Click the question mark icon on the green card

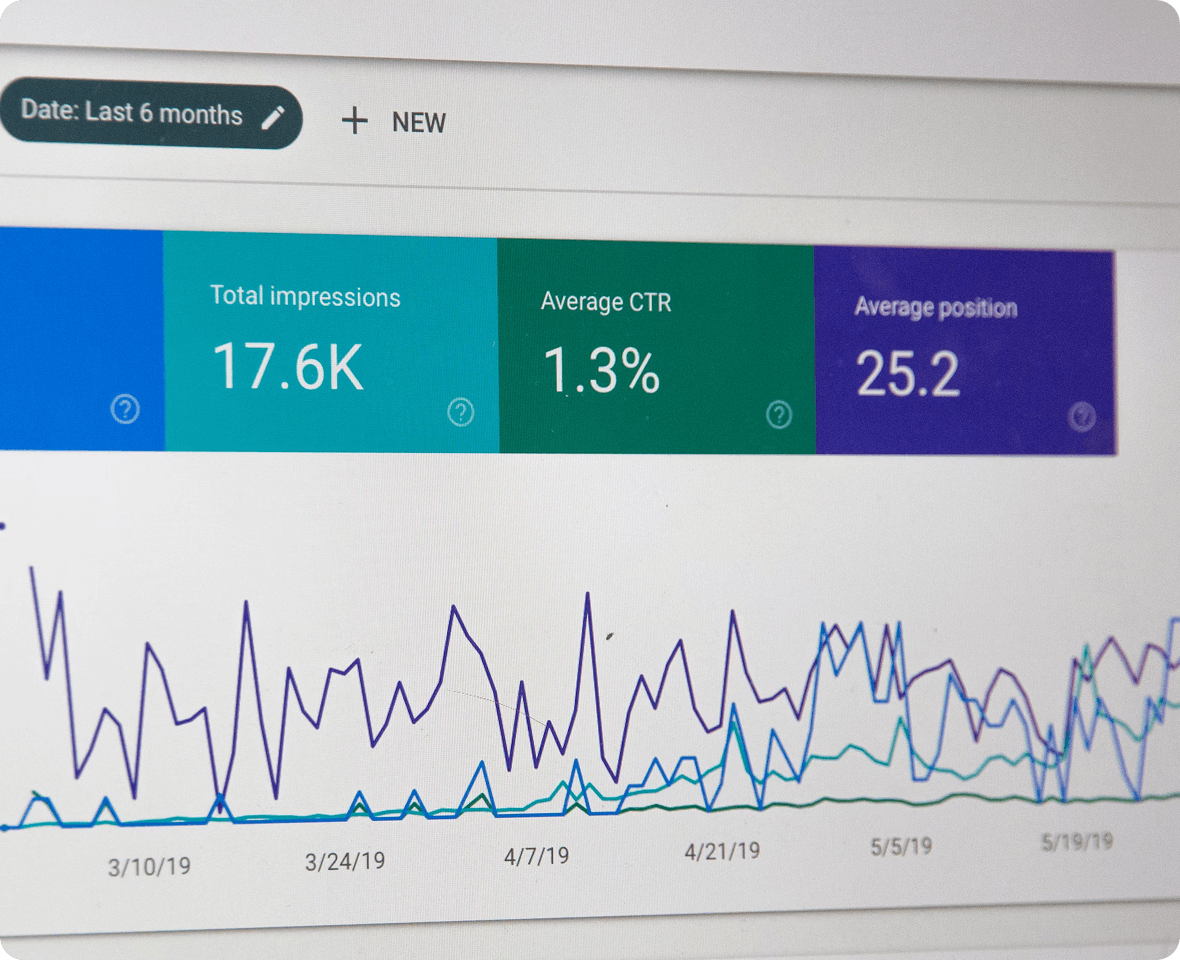coord(779,414)
